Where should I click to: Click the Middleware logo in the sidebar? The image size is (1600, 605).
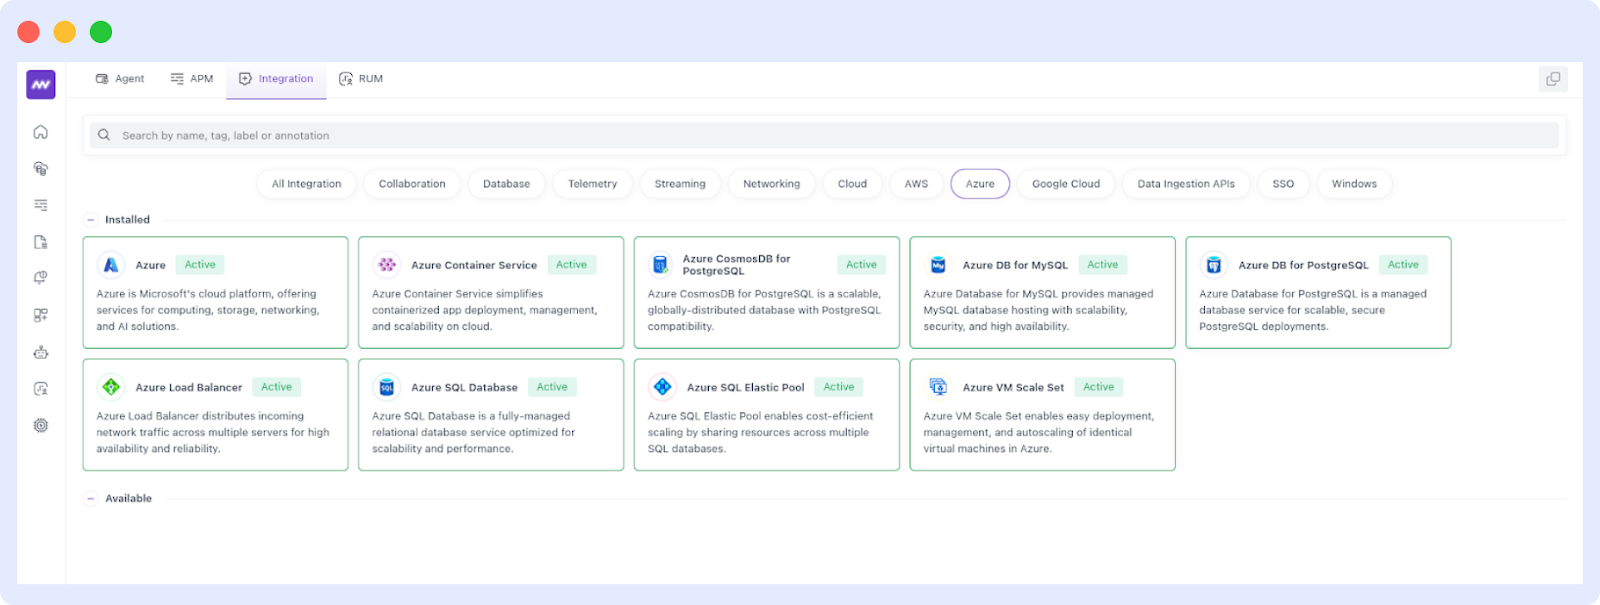(x=41, y=85)
